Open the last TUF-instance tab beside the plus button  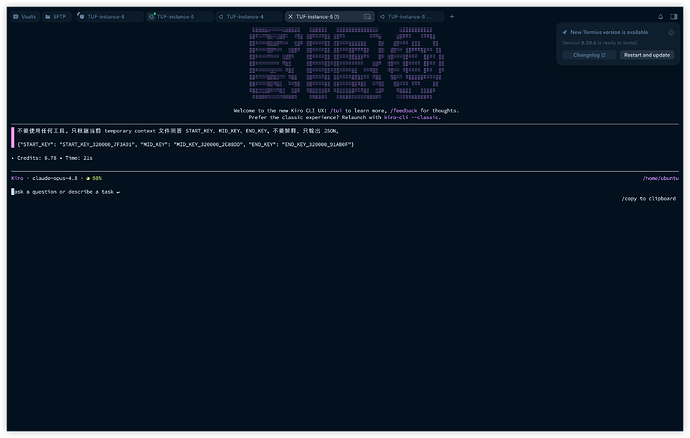tap(409, 17)
